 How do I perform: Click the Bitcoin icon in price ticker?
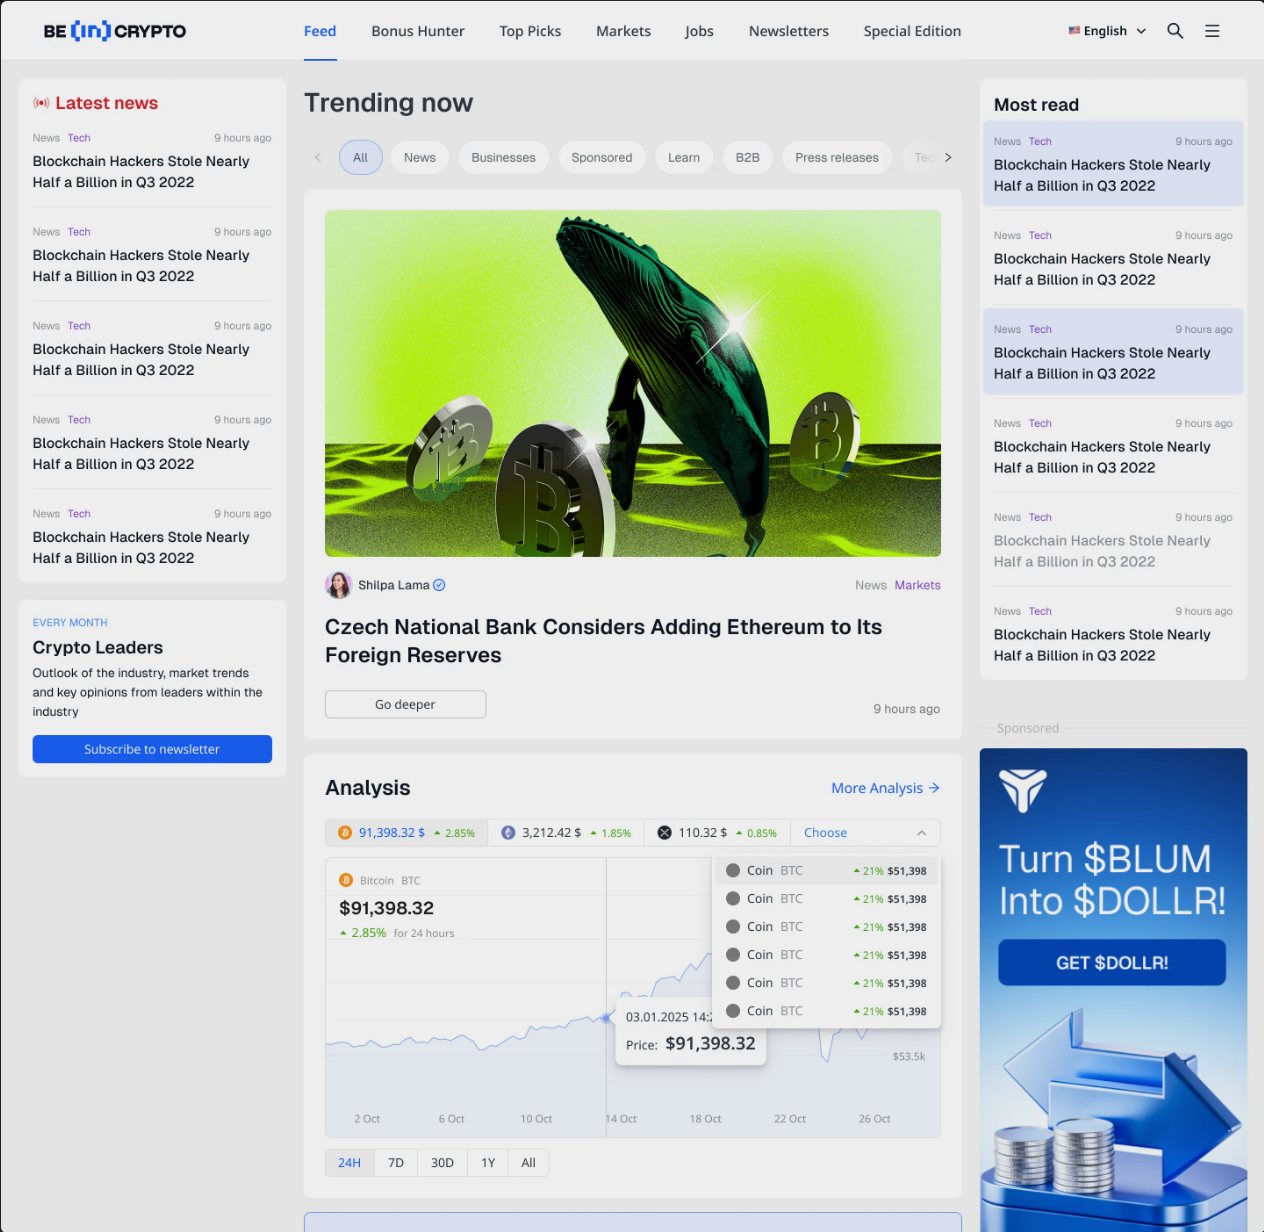pos(345,832)
